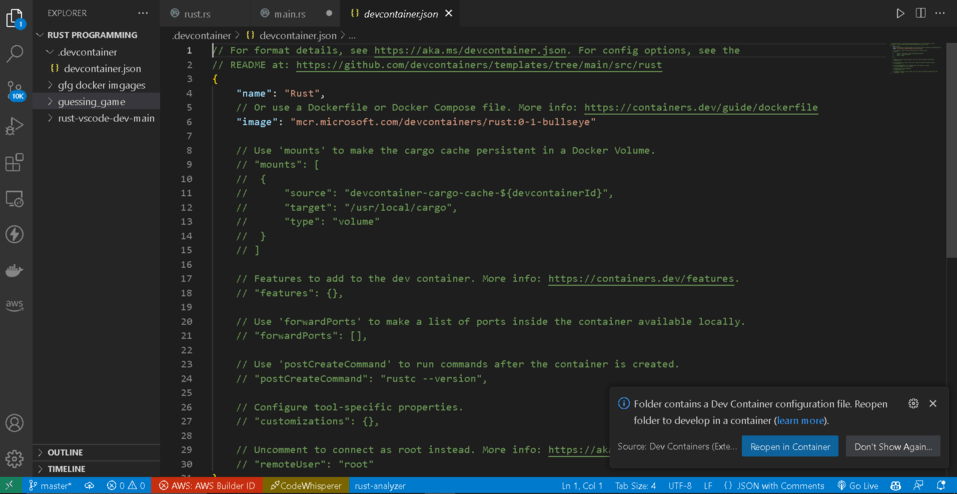Open the Extensions view
The height and width of the screenshot is (494, 957).
click(15, 162)
